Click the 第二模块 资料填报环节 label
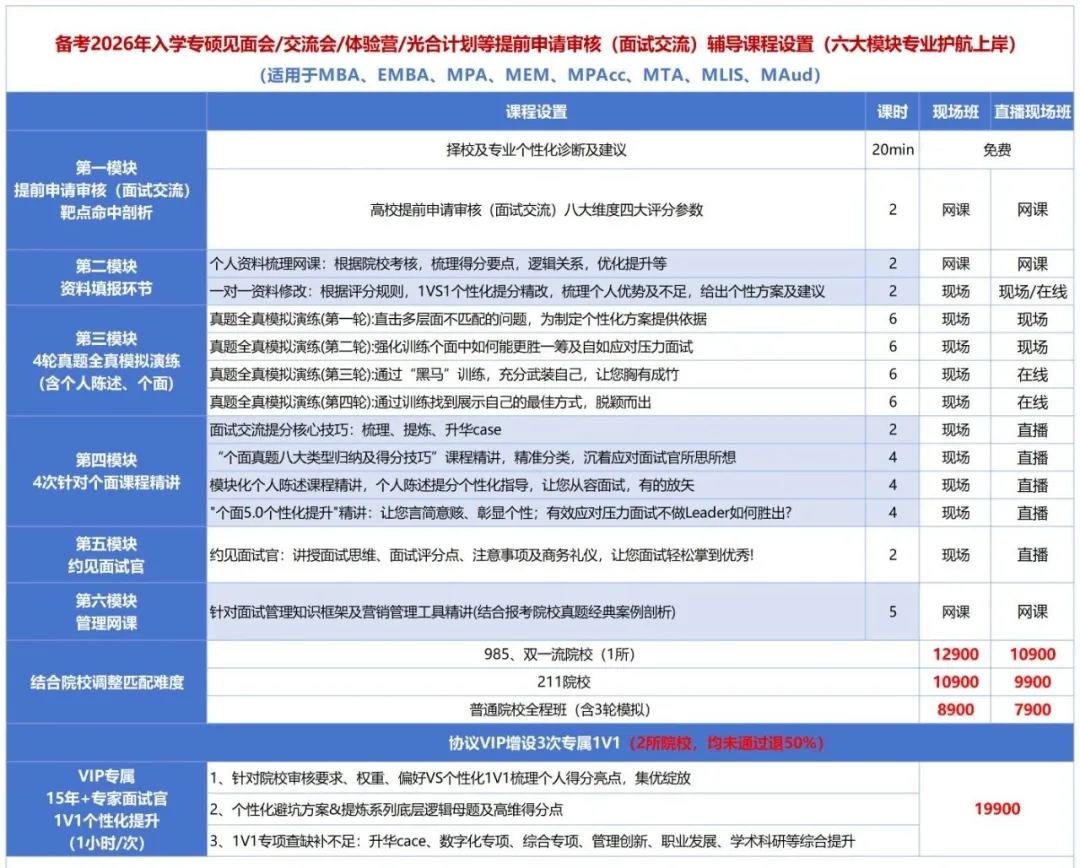 point(105,277)
